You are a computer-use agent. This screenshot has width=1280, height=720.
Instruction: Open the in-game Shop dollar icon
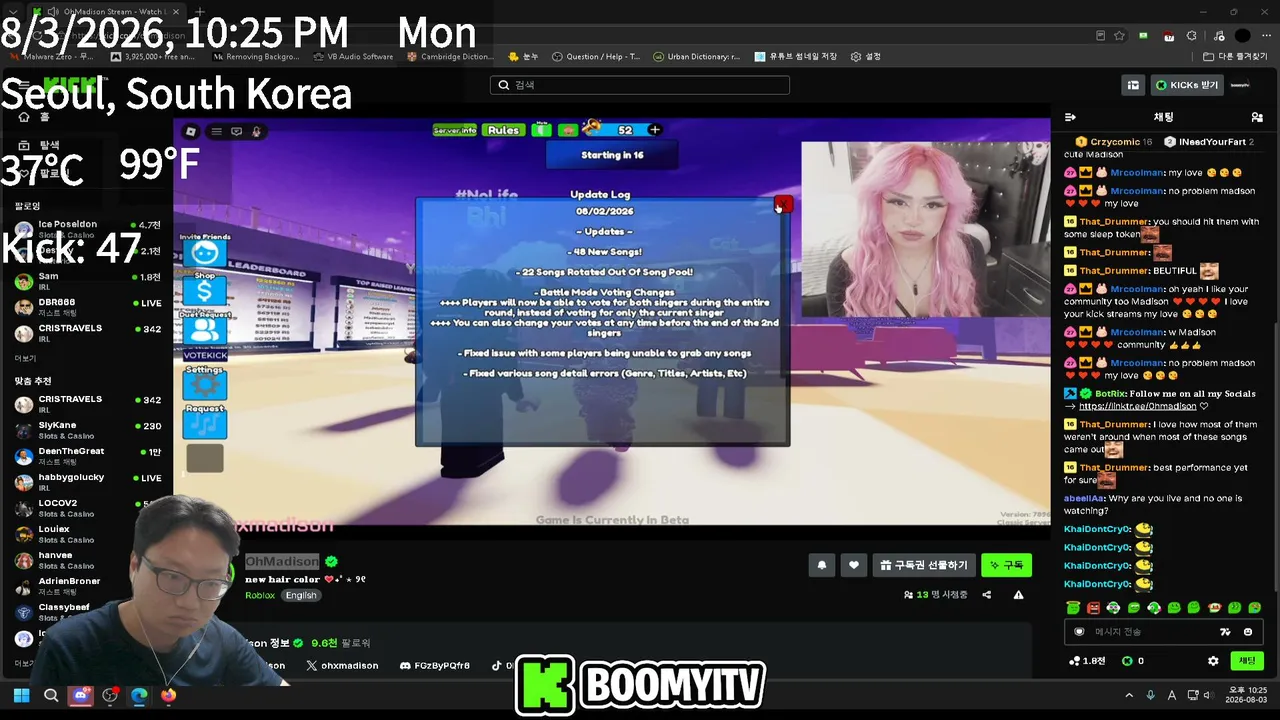pyautogui.click(x=205, y=291)
